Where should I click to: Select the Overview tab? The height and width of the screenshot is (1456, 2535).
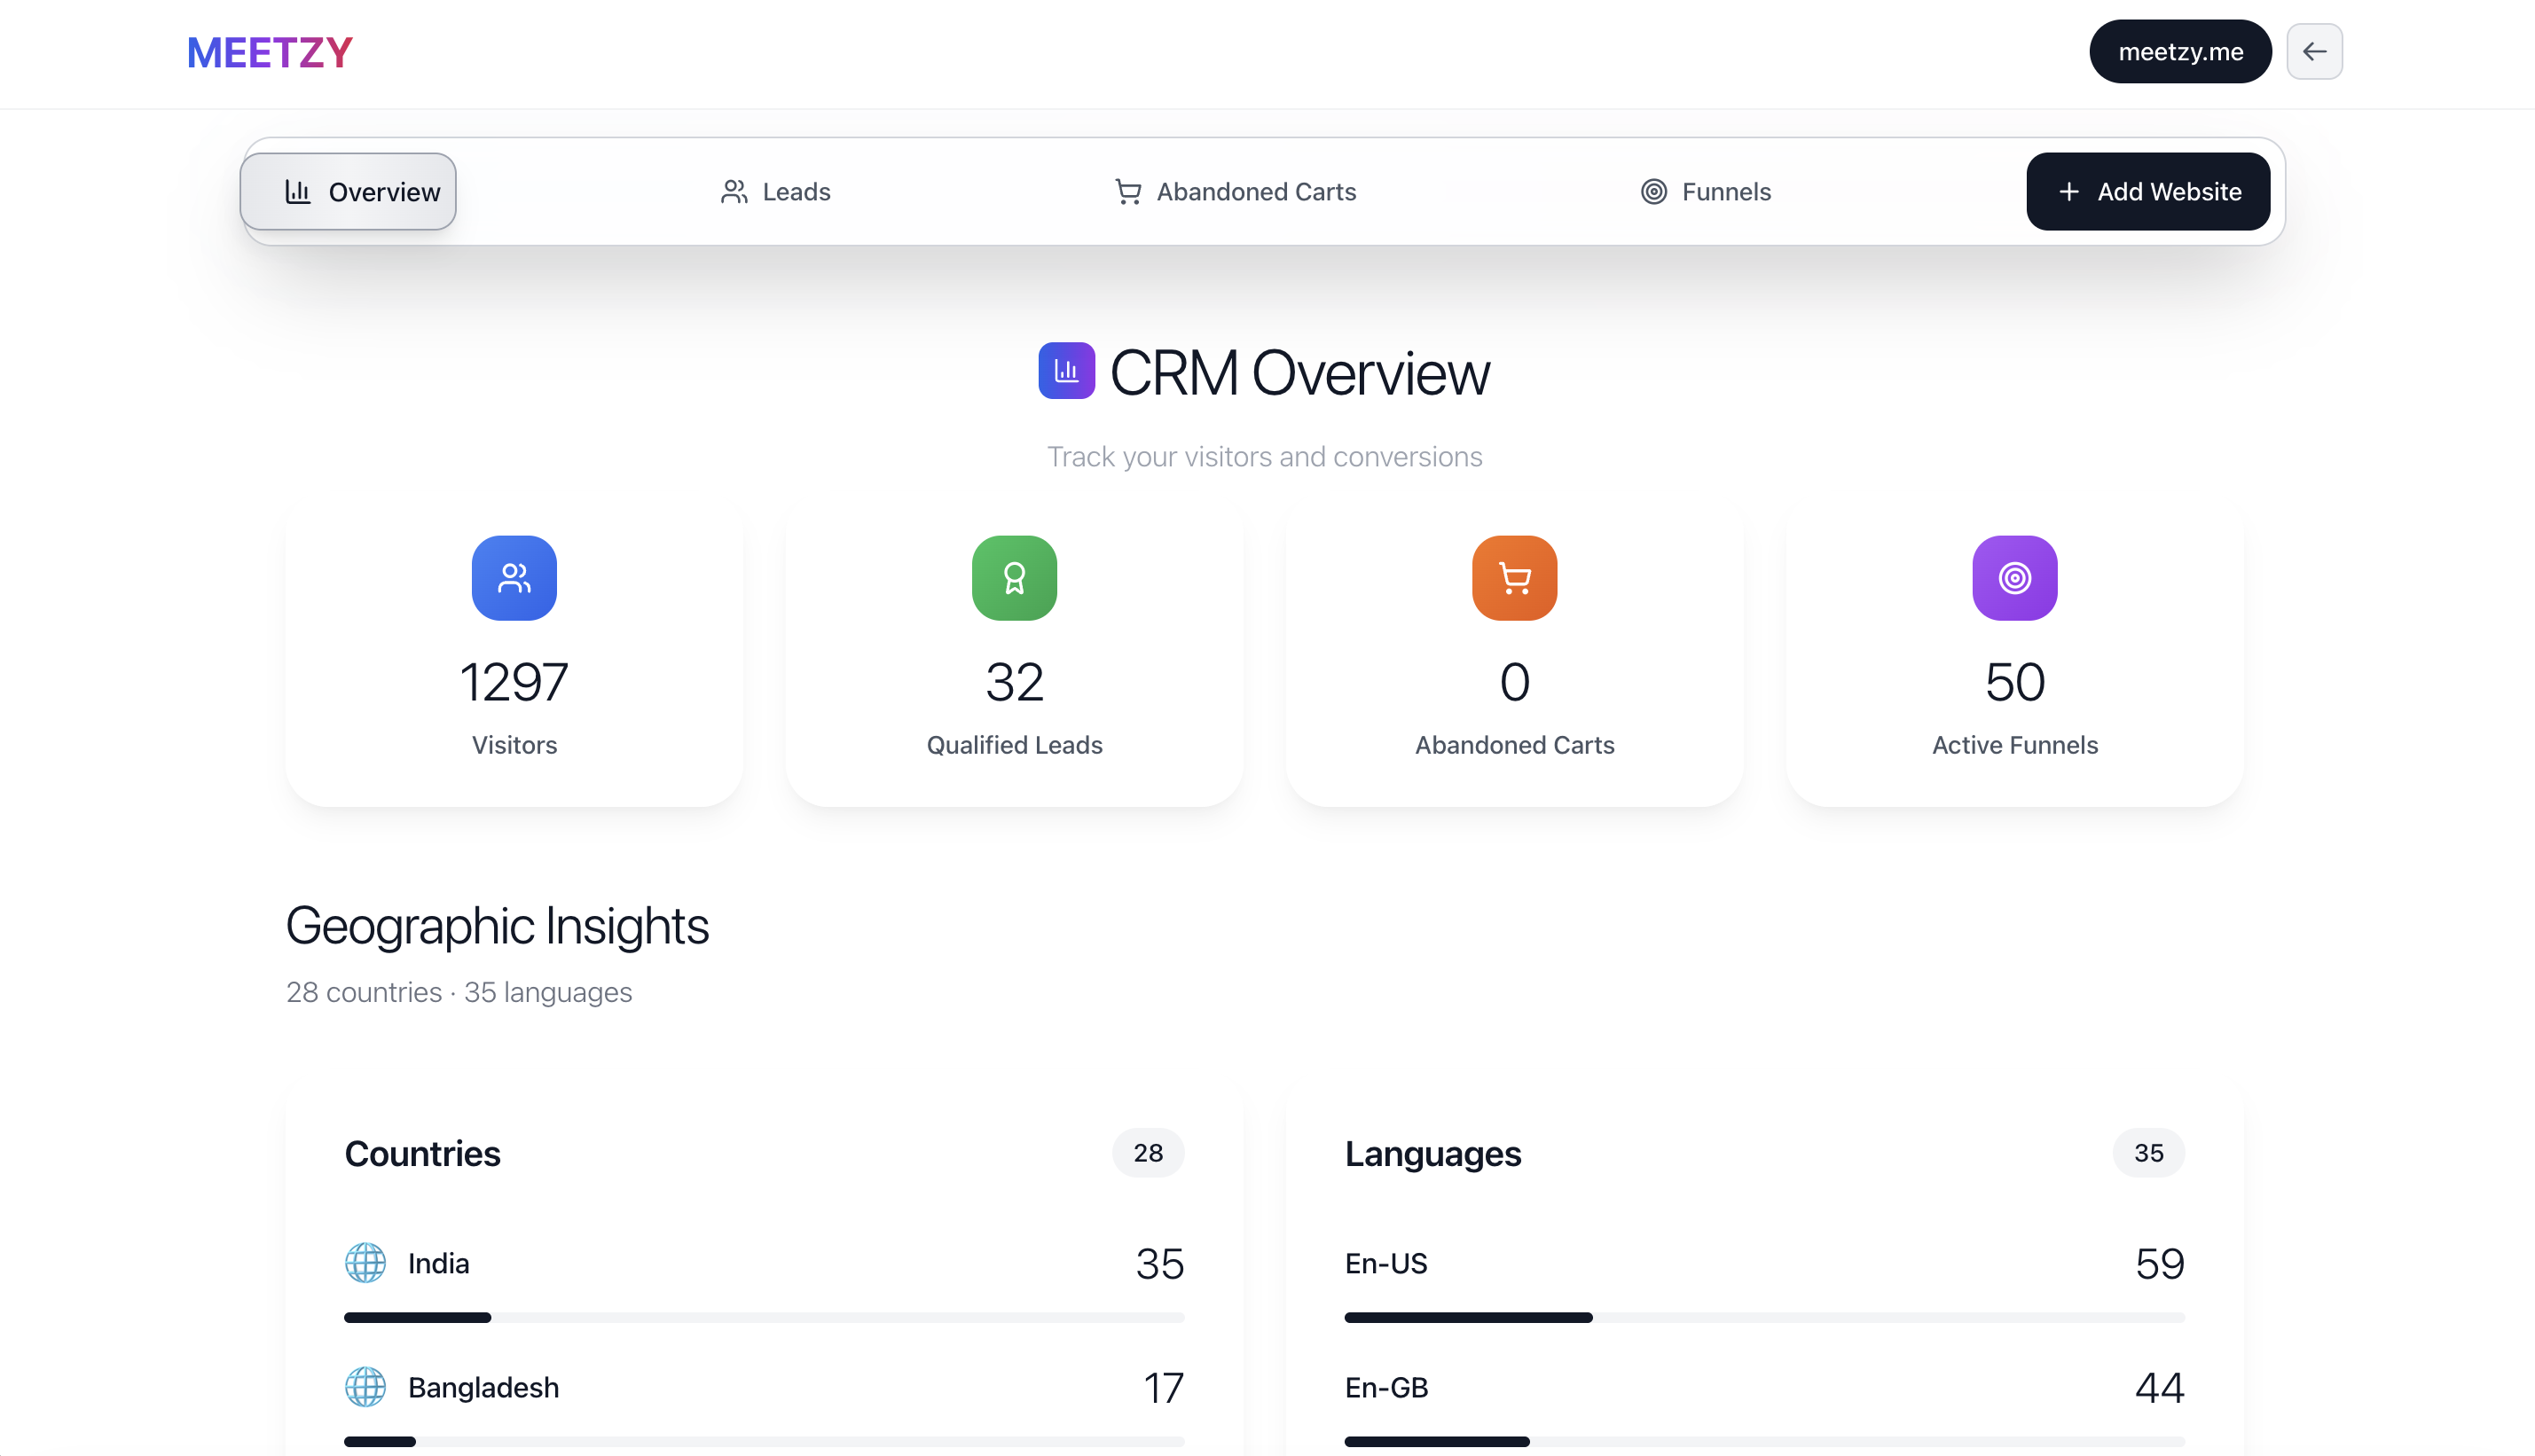[348, 192]
